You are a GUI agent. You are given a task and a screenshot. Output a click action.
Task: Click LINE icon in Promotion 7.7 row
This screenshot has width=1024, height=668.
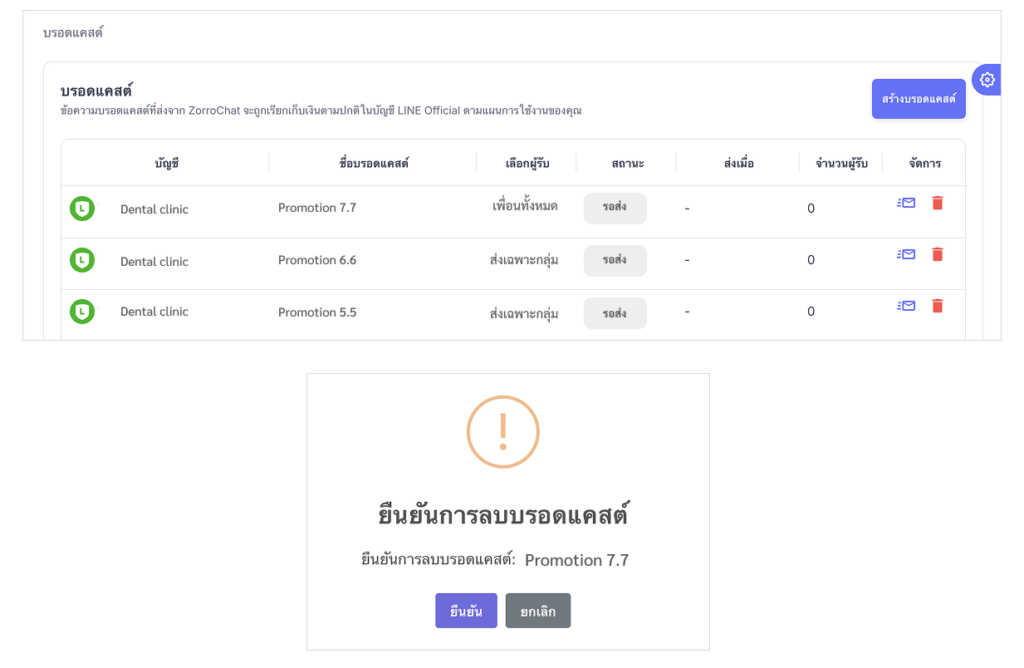tap(82, 208)
